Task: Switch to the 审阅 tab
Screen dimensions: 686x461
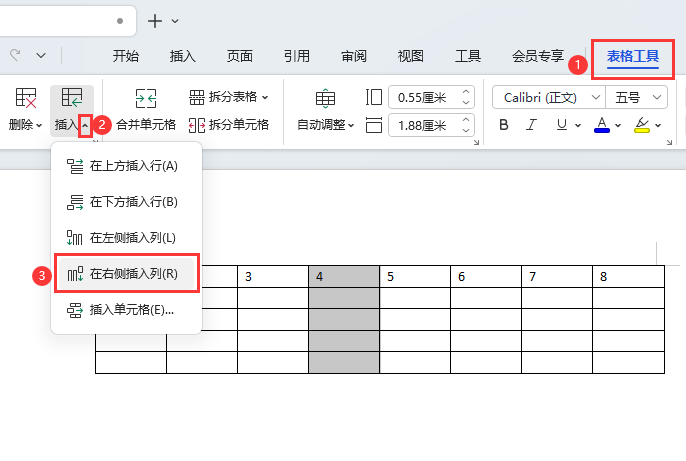Action: tap(354, 56)
